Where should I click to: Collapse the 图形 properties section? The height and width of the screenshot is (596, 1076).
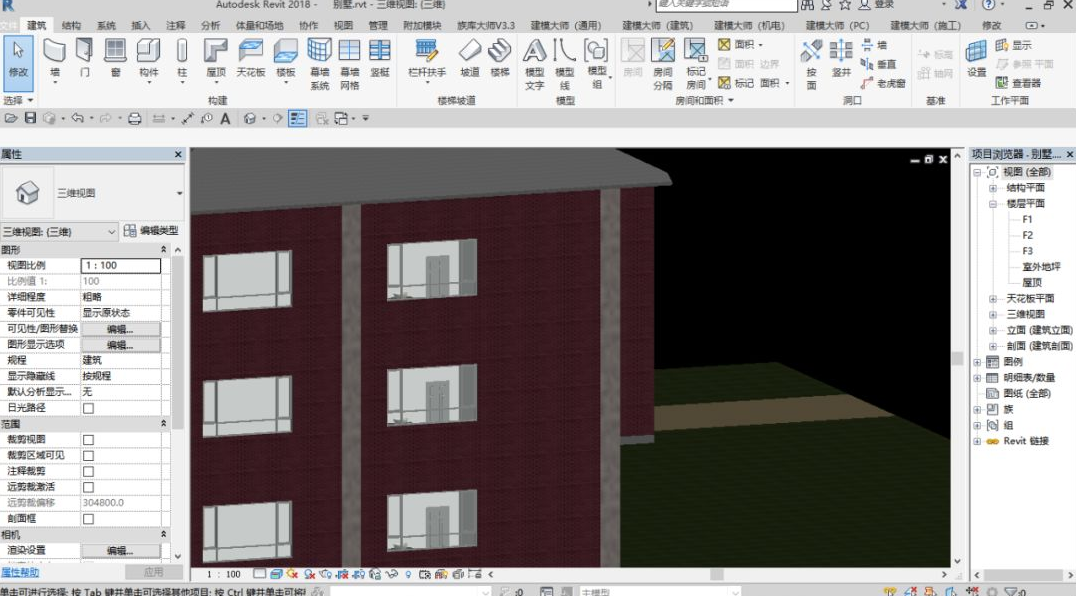click(163, 249)
